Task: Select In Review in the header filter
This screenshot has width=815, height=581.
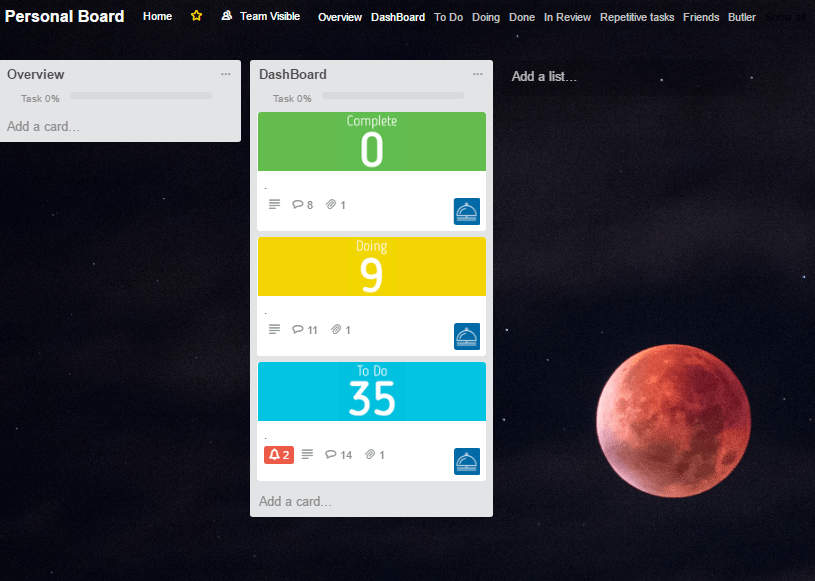Action: 567,17
